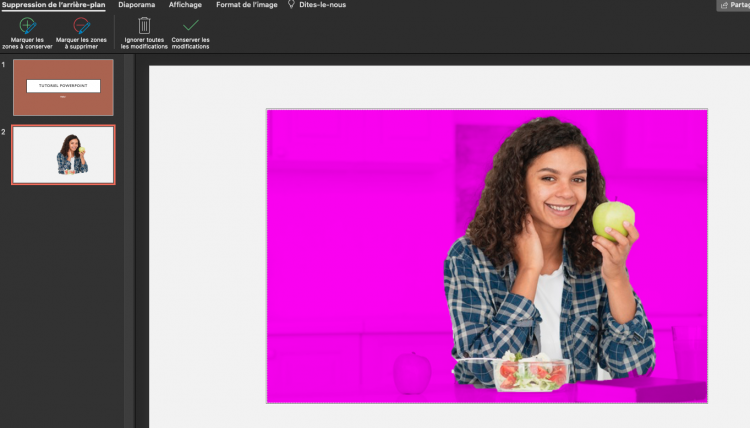This screenshot has height=428, width=750.
Task: Open the Affichage tab
Action: (x=185, y=5)
